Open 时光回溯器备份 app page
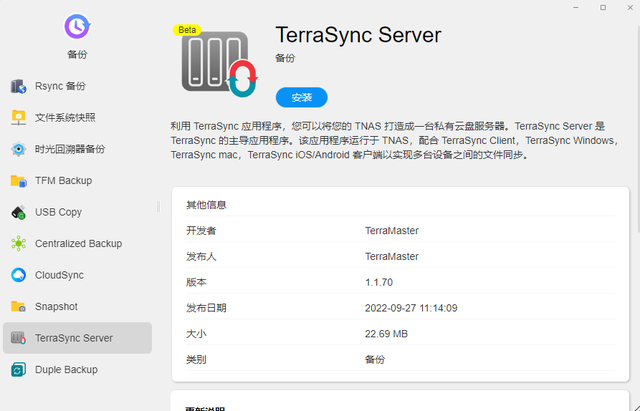Image resolution: width=640 pixels, height=411 pixels. click(x=78, y=149)
